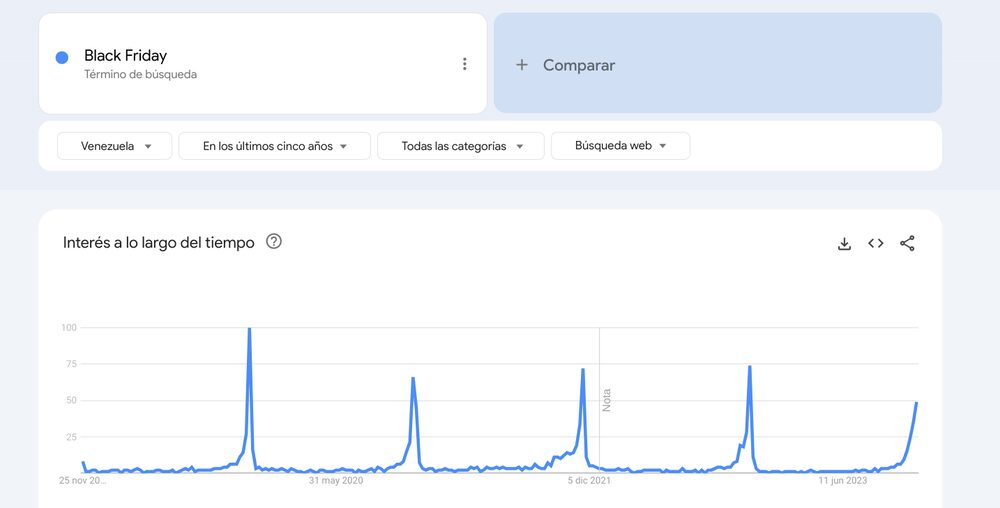The width and height of the screenshot is (1000, 508).
Task: Download the interest-over-time chart data
Action: point(844,243)
